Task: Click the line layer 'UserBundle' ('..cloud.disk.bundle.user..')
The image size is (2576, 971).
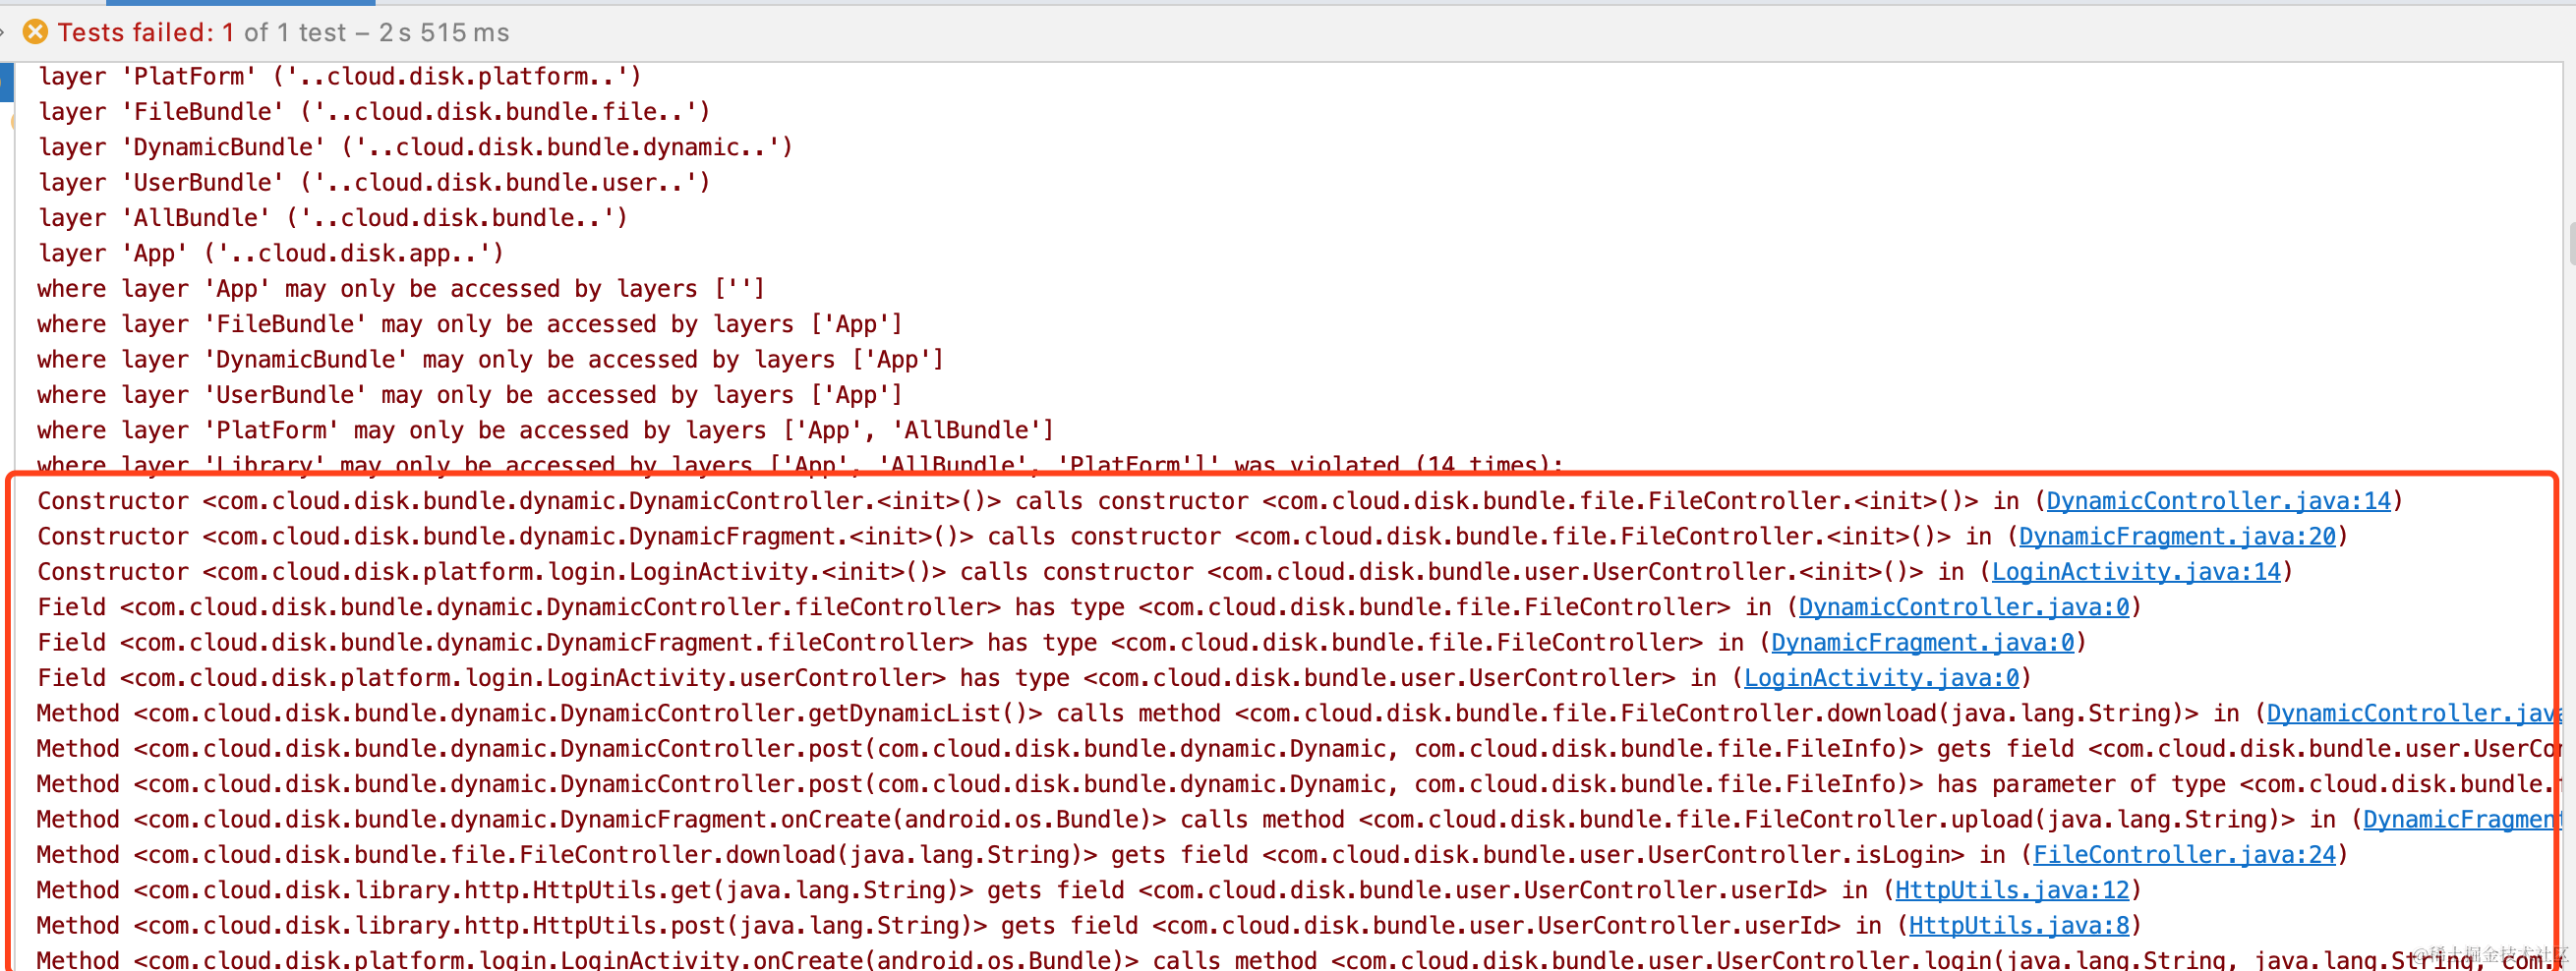Action: click(374, 183)
